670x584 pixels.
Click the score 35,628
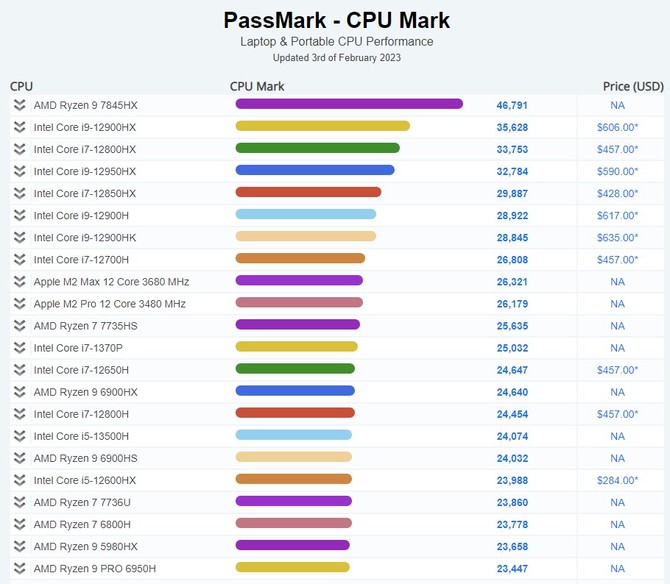(x=512, y=127)
